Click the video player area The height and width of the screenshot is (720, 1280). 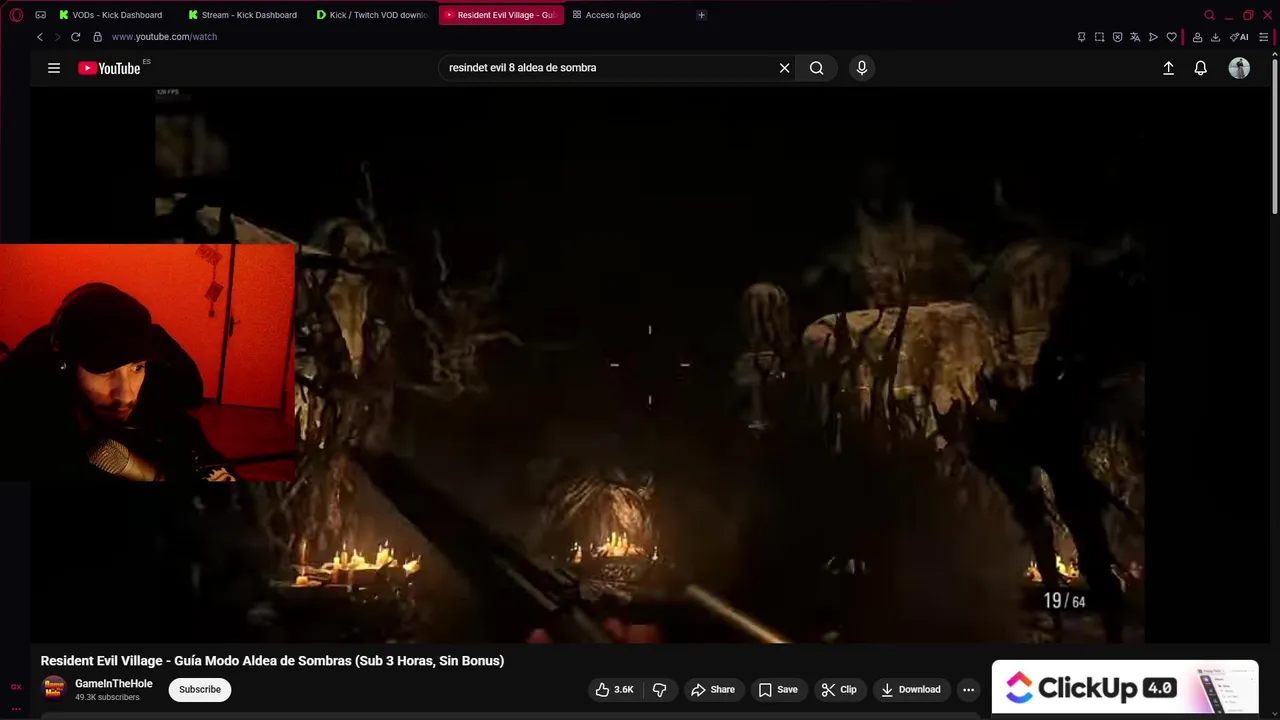click(650, 365)
